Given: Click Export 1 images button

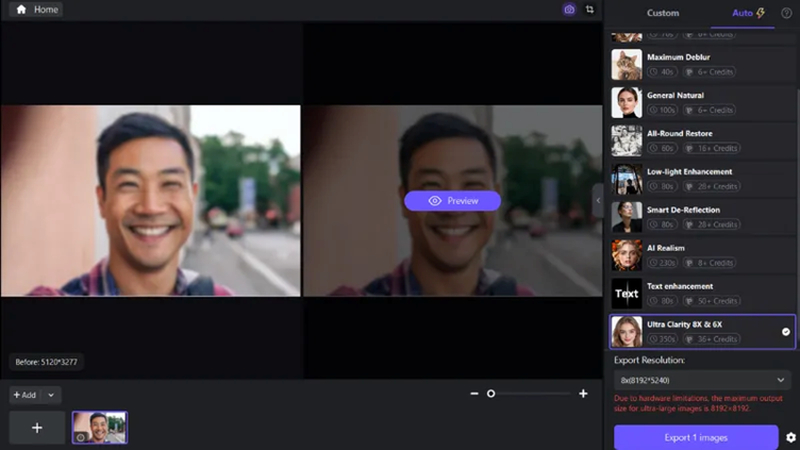Looking at the screenshot, I should coord(696,437).
